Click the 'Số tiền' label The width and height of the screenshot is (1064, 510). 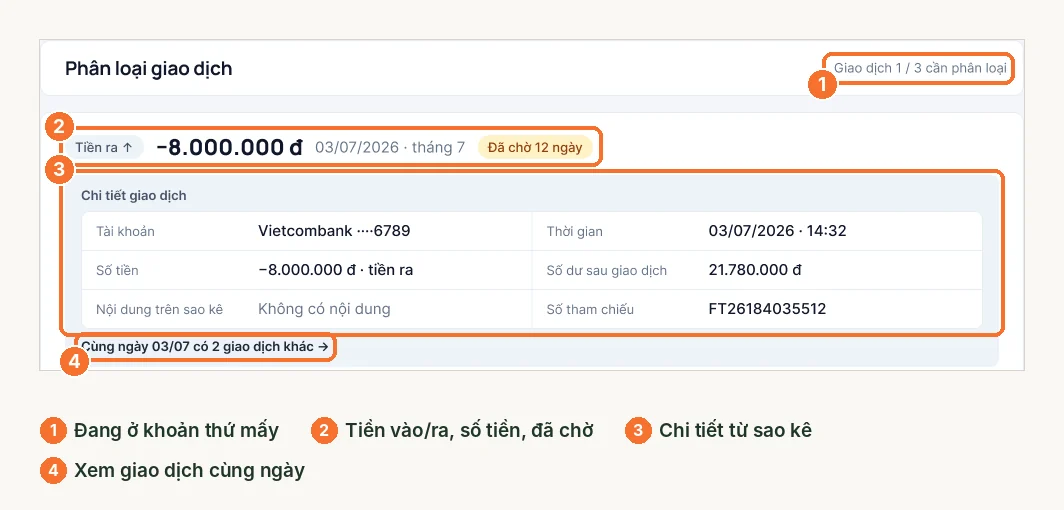pyautogui.click(x=117, y=271)
